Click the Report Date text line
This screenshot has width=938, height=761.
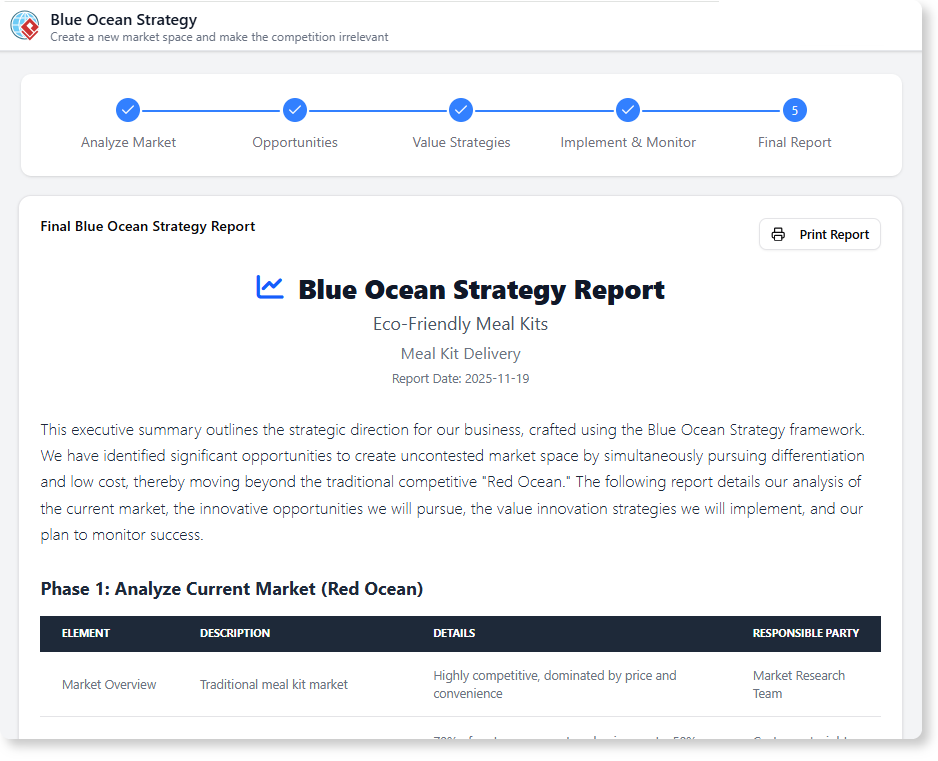(x=461, y=378)
